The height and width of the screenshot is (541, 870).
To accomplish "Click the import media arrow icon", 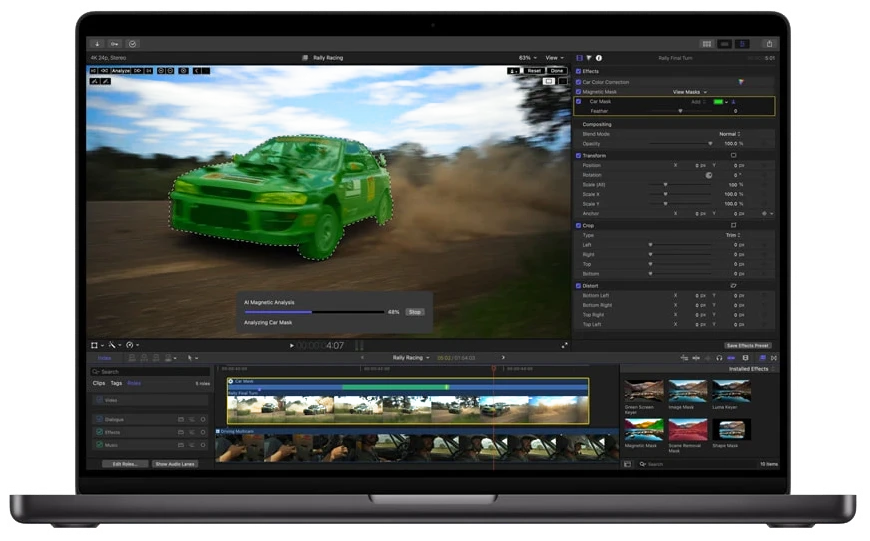I will click(x=97, y=44).
